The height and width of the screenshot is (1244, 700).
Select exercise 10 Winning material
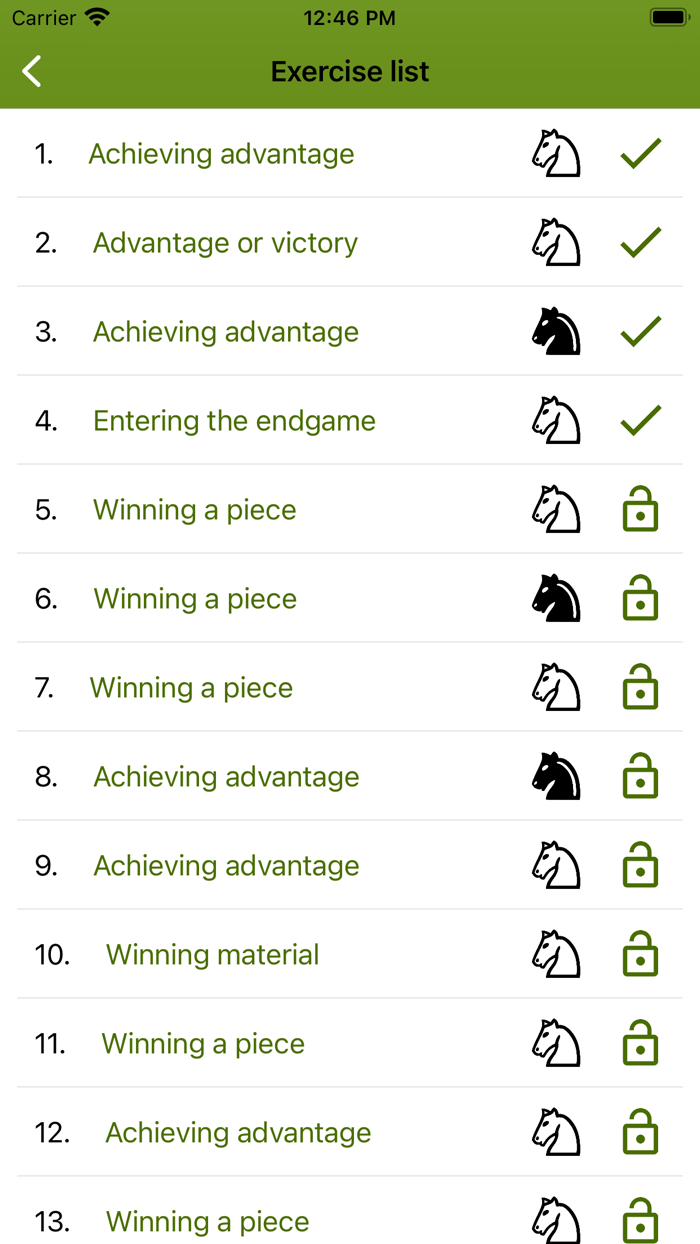(212, 955)
